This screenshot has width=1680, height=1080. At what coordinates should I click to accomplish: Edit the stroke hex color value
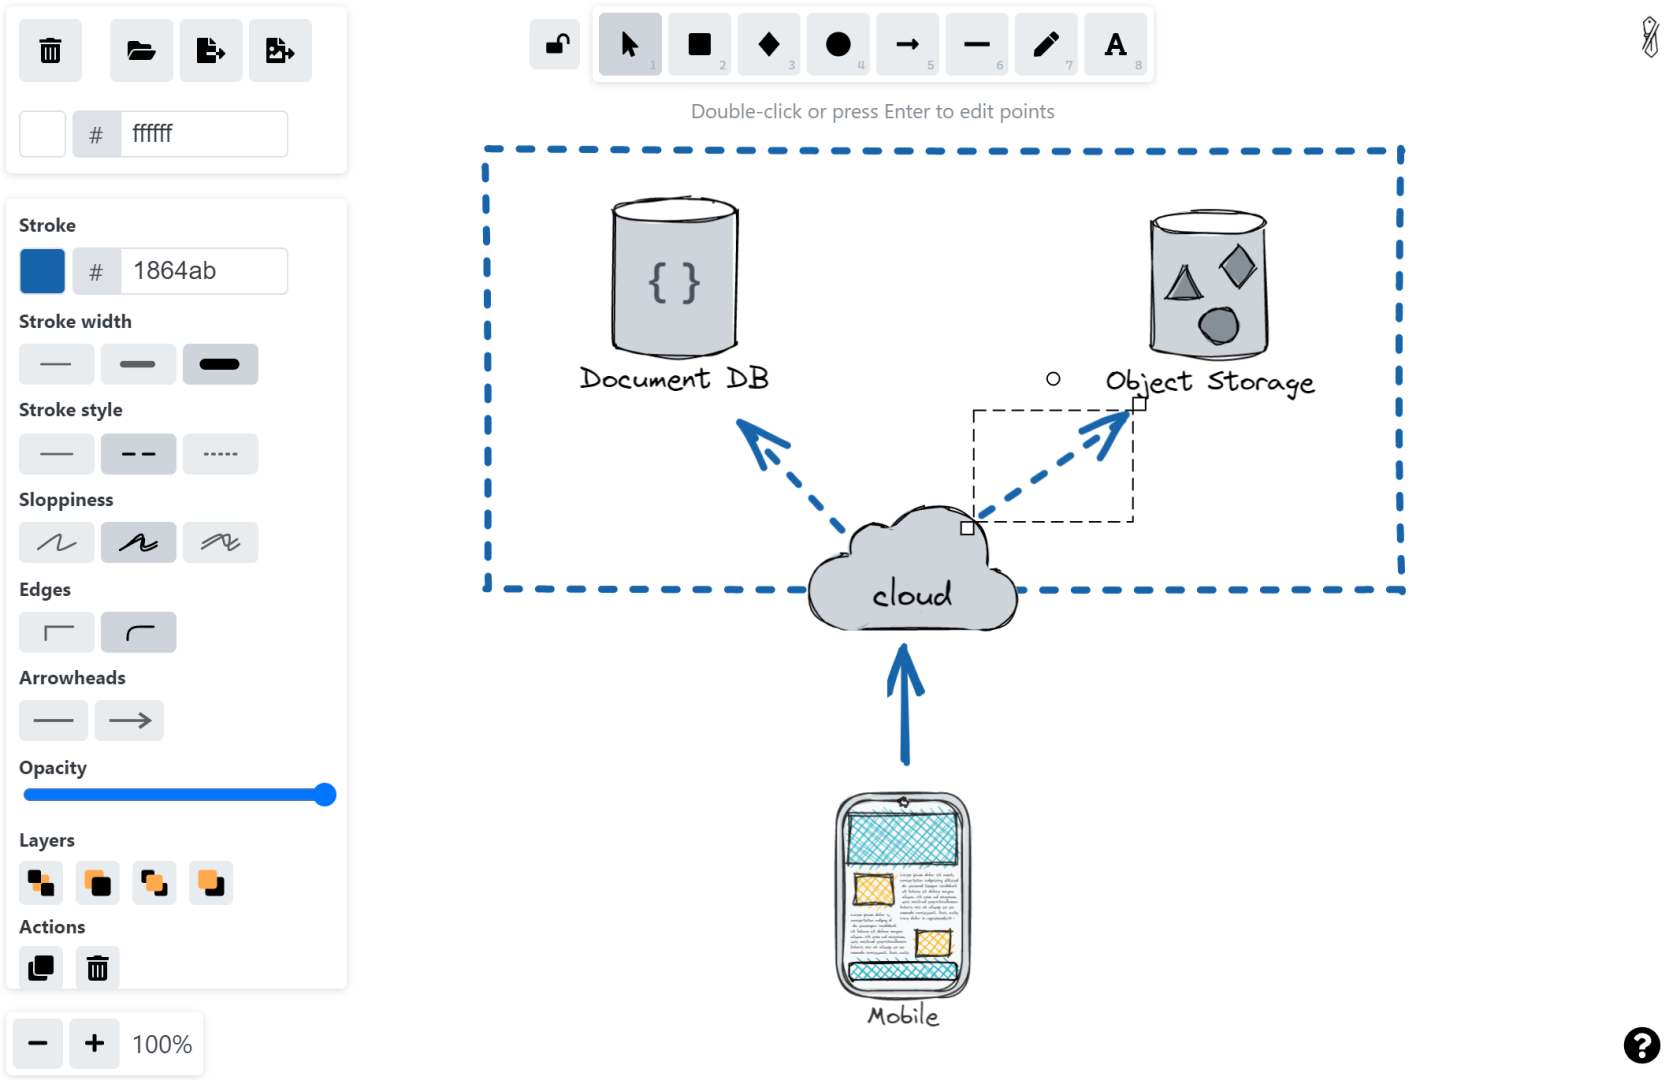(205, 271)
